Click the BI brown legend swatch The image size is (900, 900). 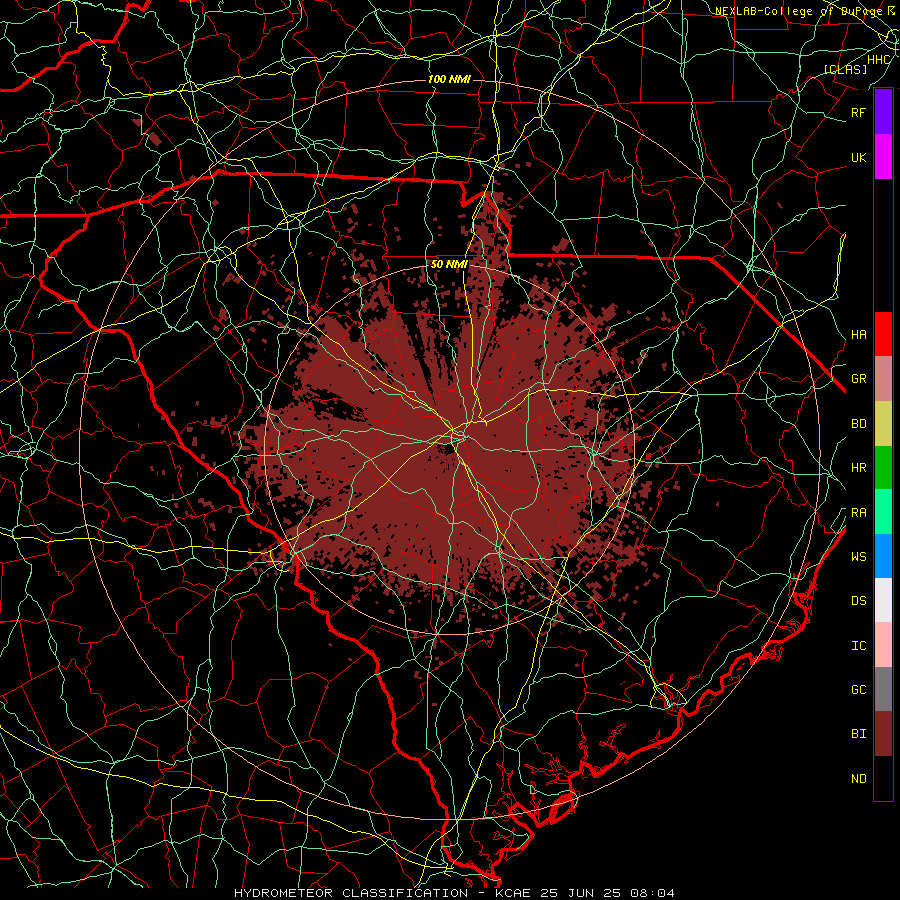883,734
